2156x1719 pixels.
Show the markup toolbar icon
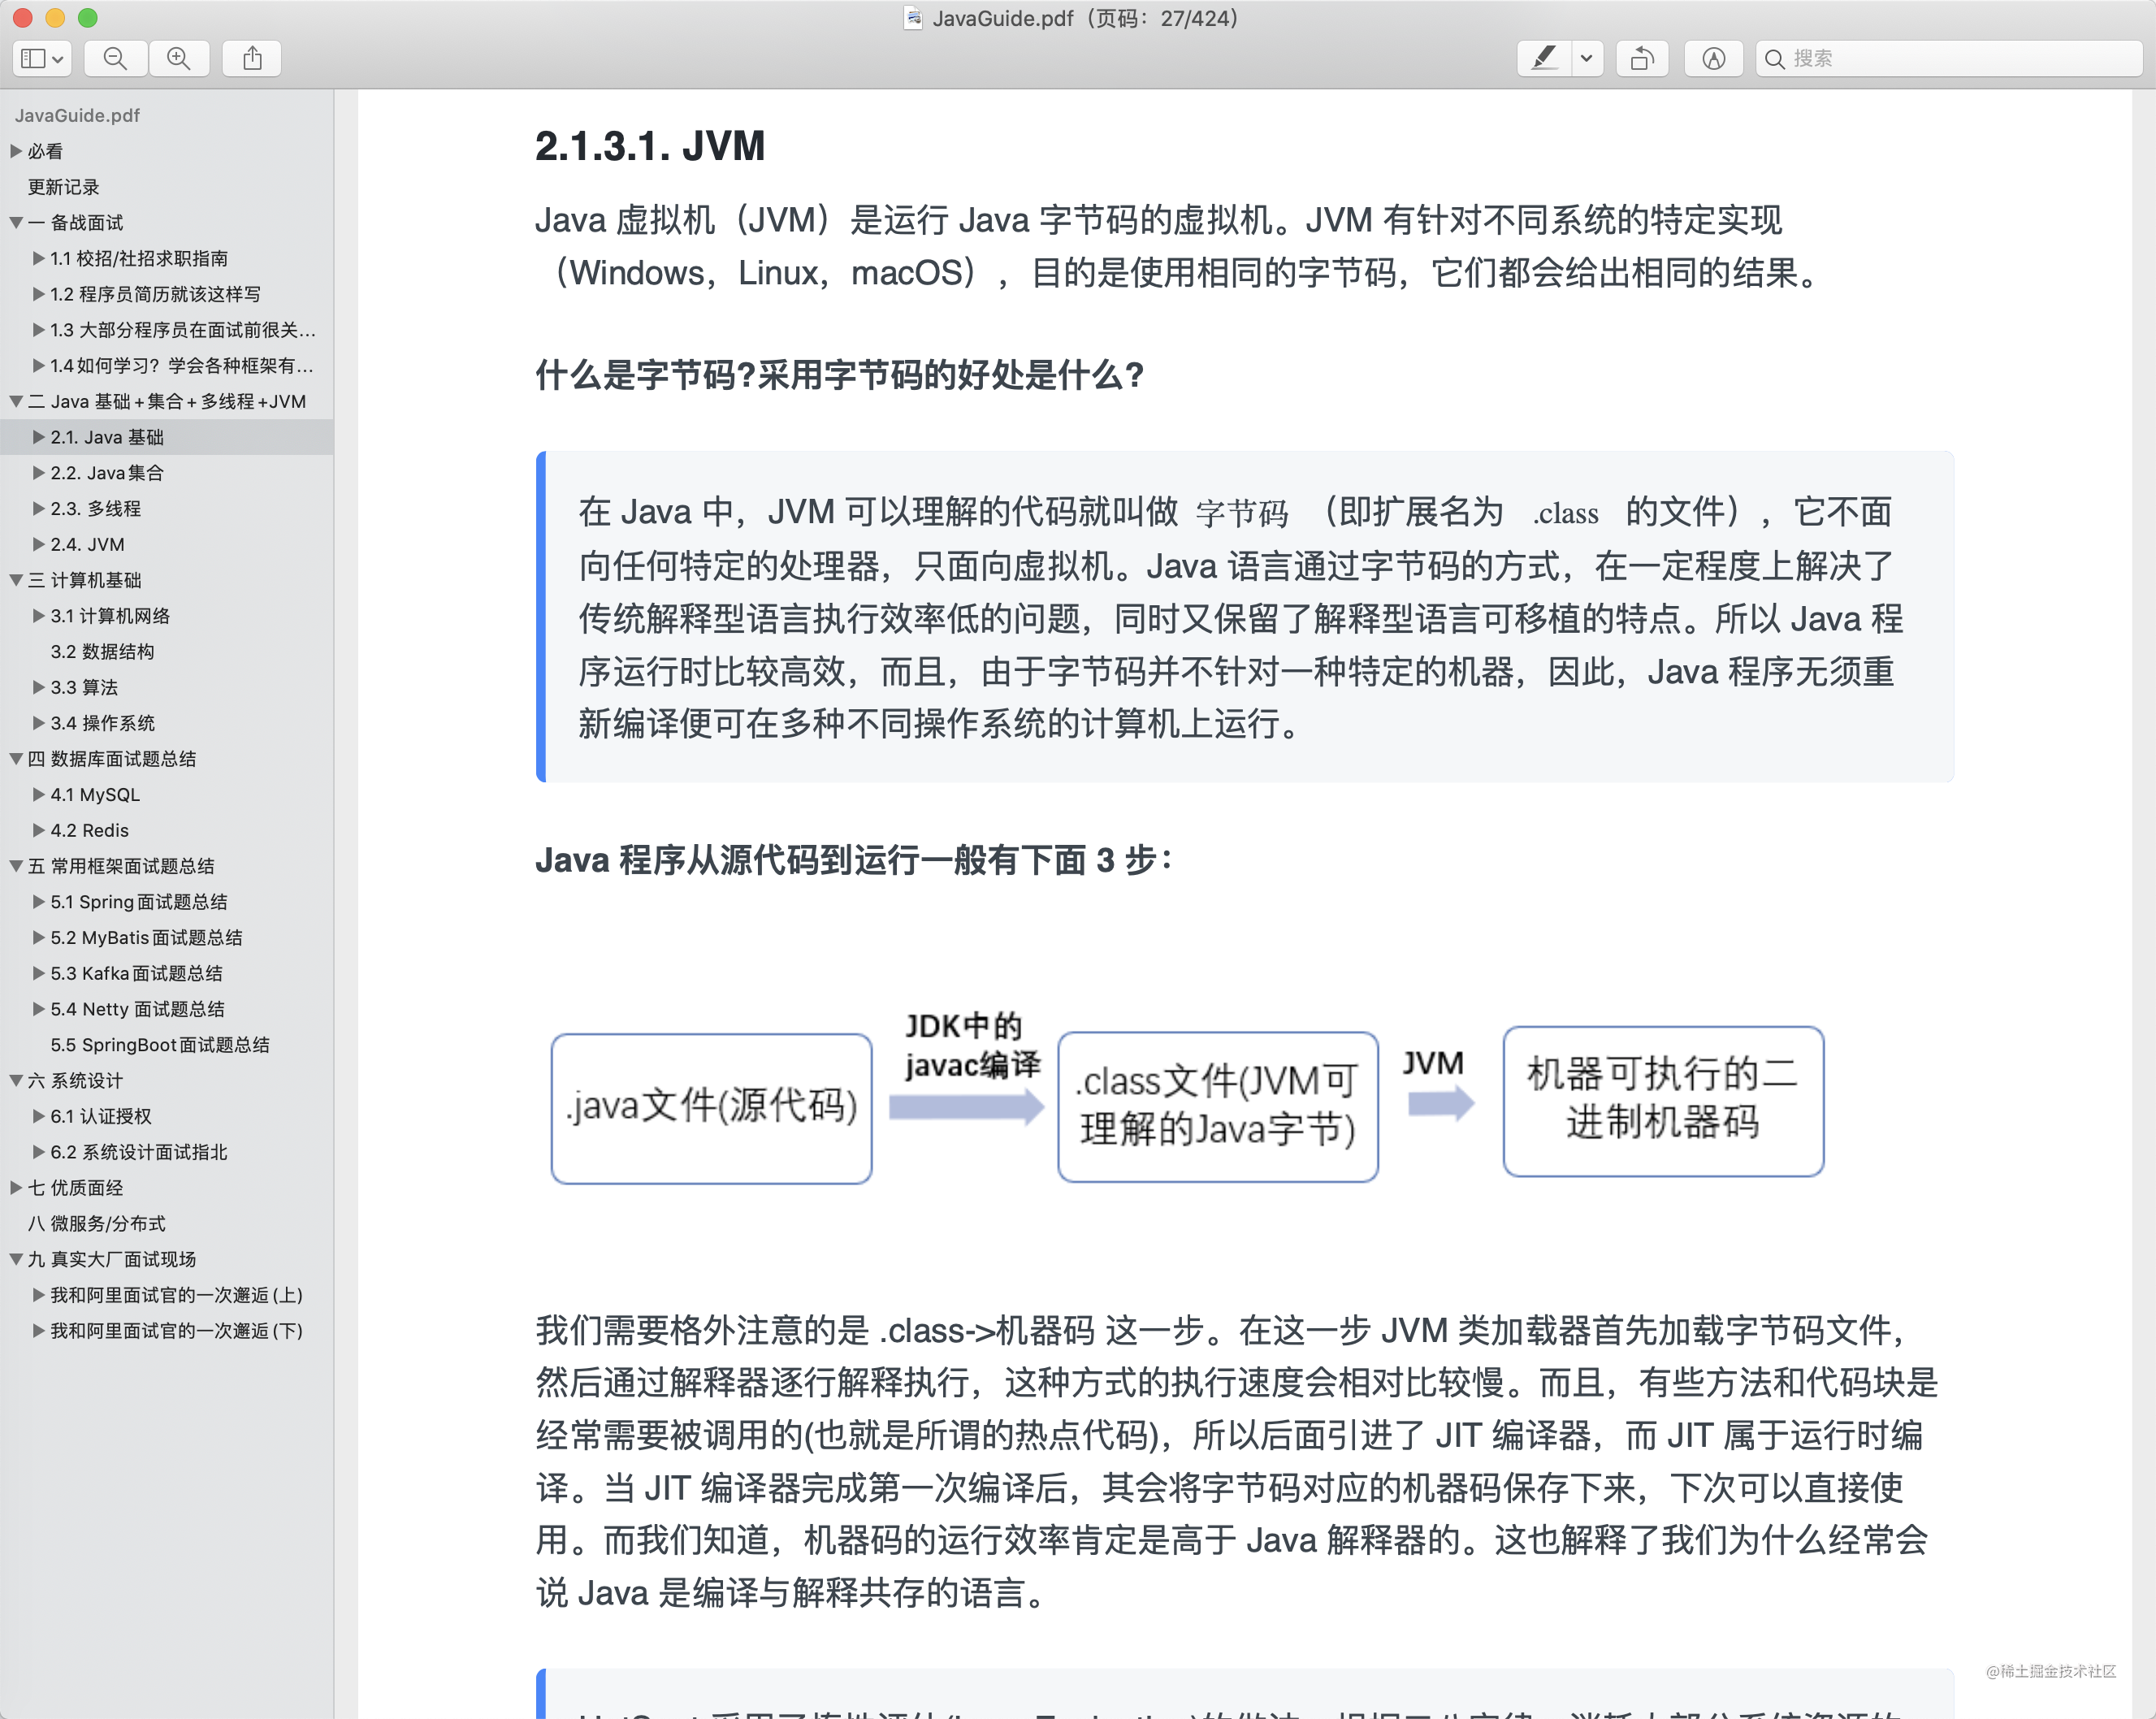(1713, 58)
